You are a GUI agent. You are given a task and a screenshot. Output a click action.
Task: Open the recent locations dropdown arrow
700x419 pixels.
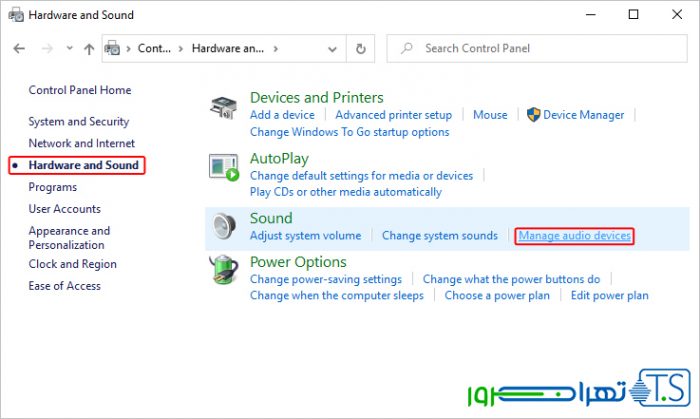tap(69, 48)
